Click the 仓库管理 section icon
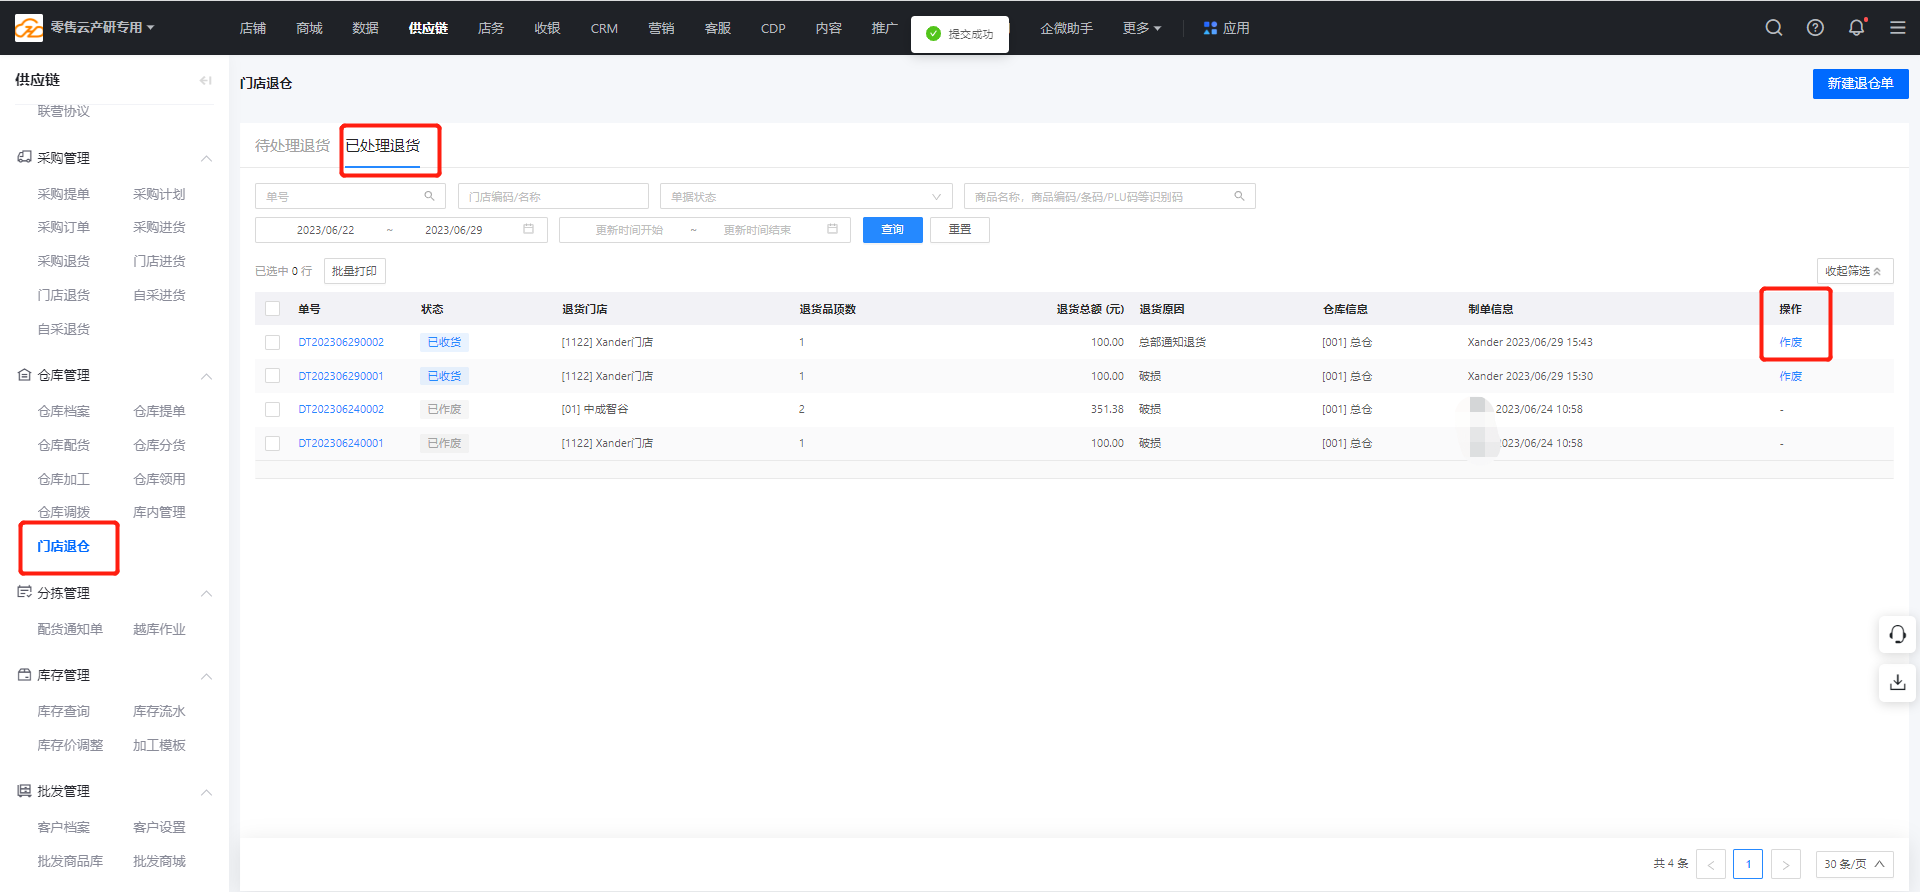This screenshot has width=1920, height=892. pyautogui.click(x=25, y=375)
